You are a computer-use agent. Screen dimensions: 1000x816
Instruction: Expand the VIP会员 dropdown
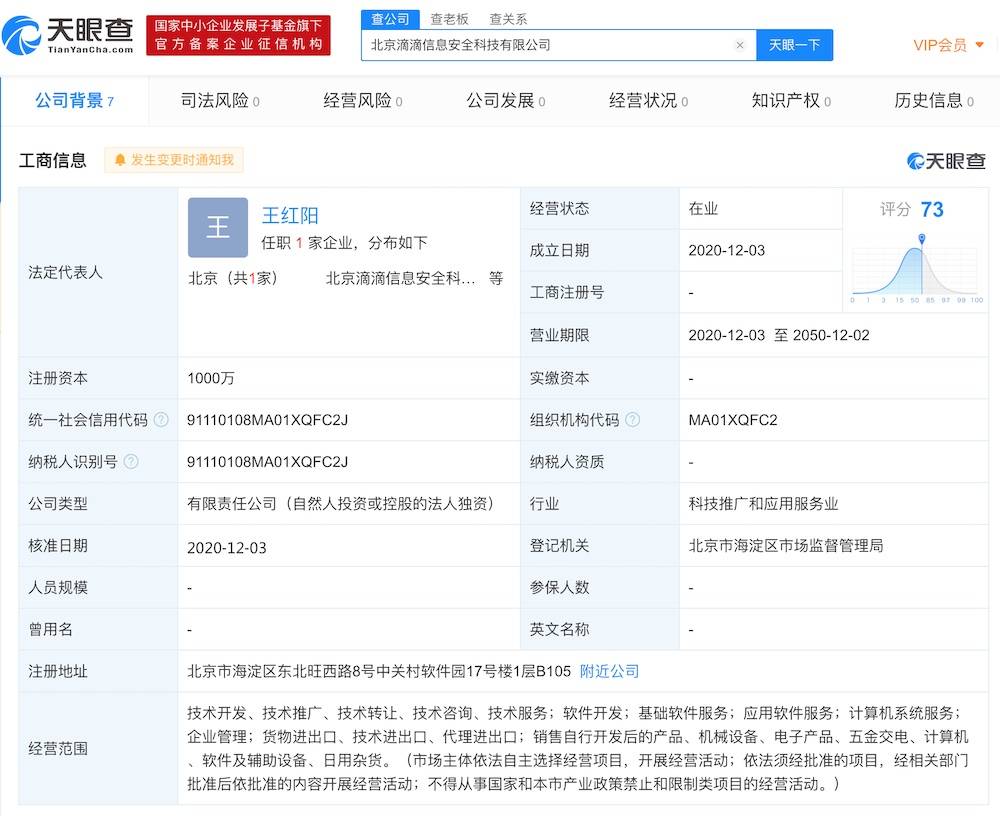click(948, 45)
